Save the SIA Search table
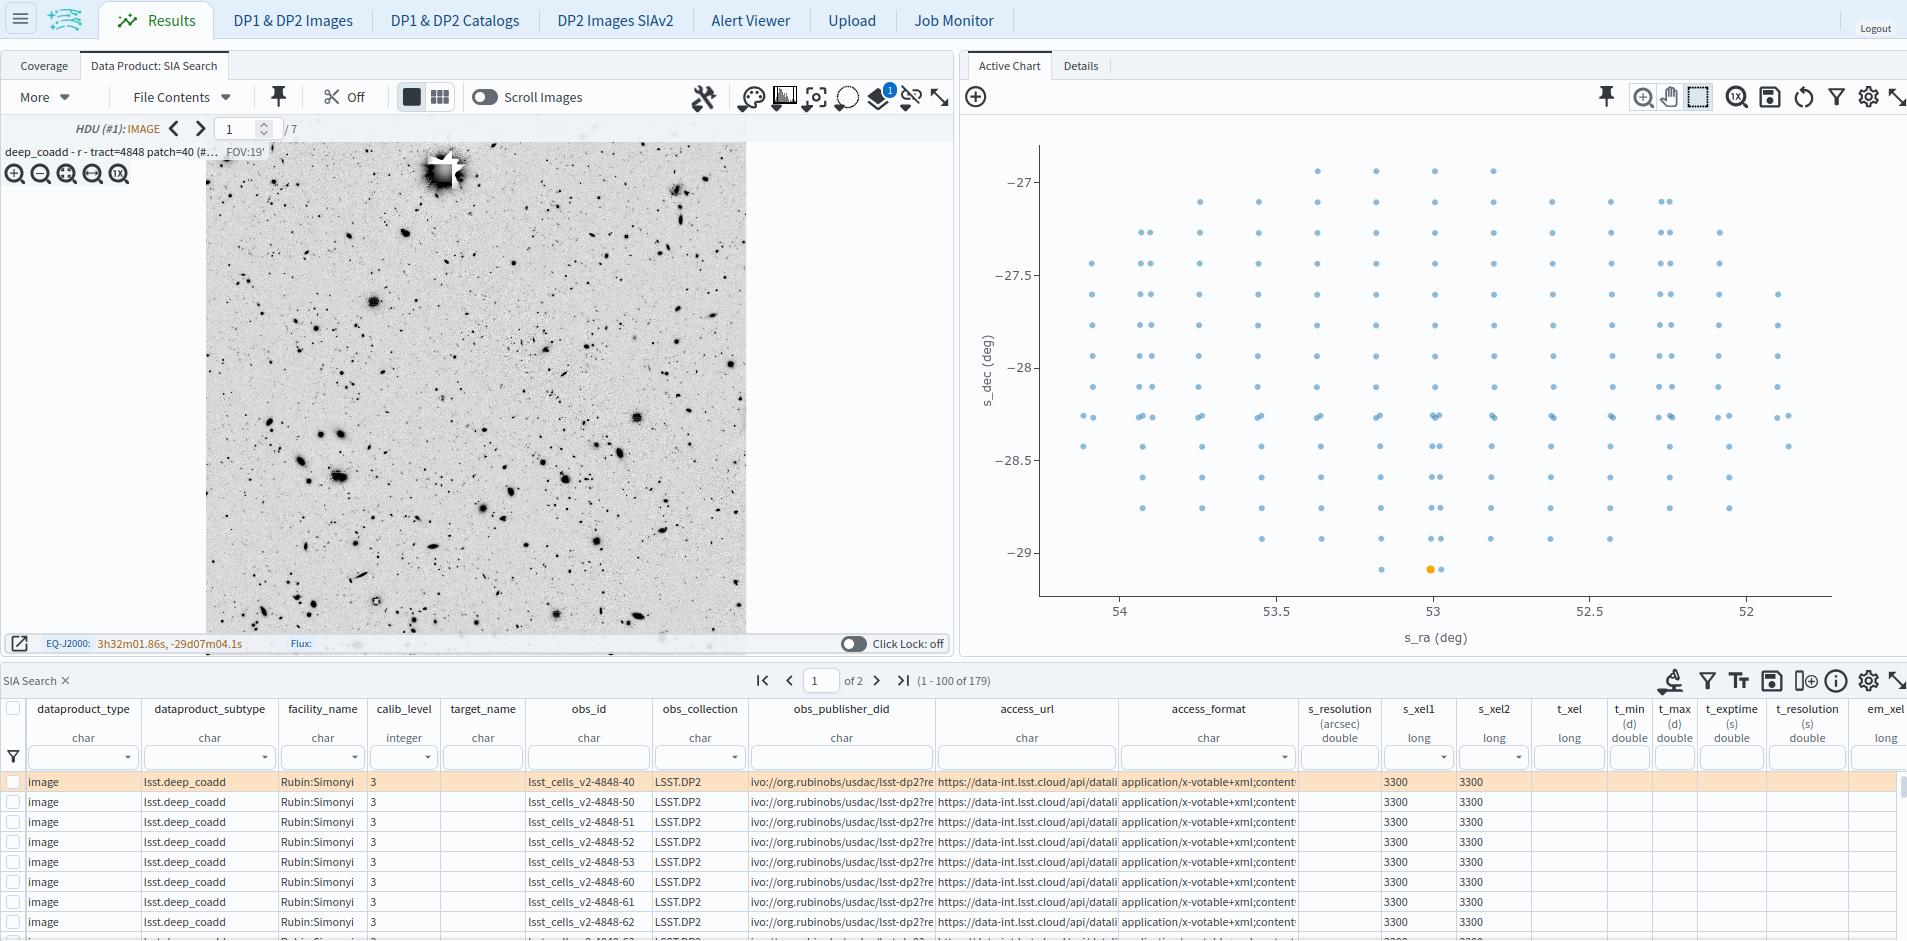Viewport: 1907px width, 941px height. coord(1772,681)
